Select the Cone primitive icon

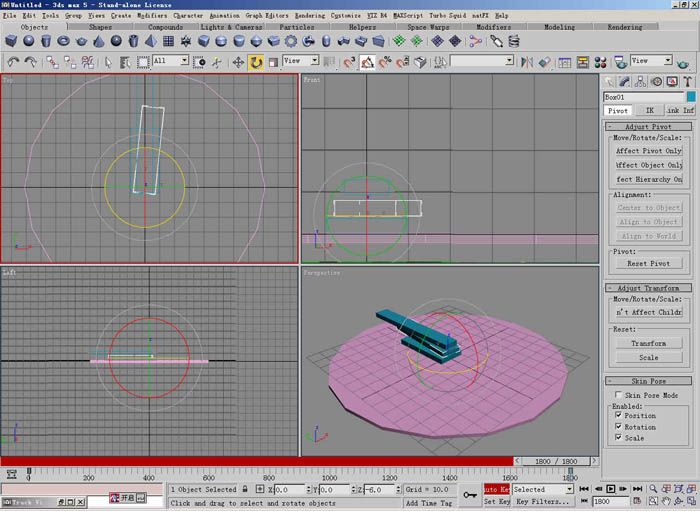(x=99, y=42)
